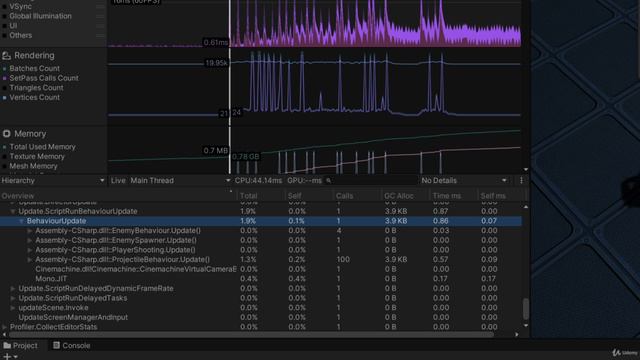Toggle UI category in CPU chart
This screenshot has height=360, width=640.
[x=4, y=26]
